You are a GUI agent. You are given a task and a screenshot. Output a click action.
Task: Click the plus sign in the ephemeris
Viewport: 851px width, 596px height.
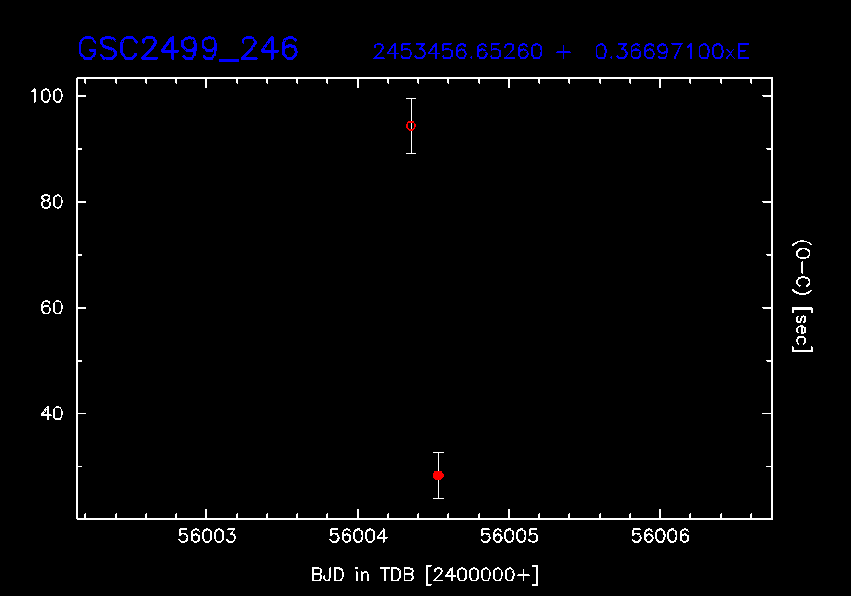tap(564, 52)
